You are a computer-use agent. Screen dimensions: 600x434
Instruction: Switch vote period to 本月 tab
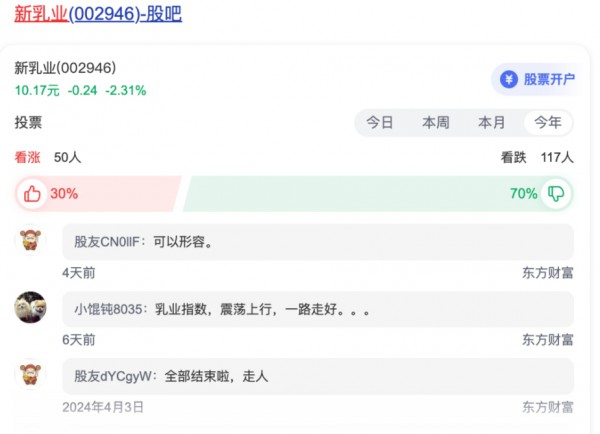click(491, 123)
